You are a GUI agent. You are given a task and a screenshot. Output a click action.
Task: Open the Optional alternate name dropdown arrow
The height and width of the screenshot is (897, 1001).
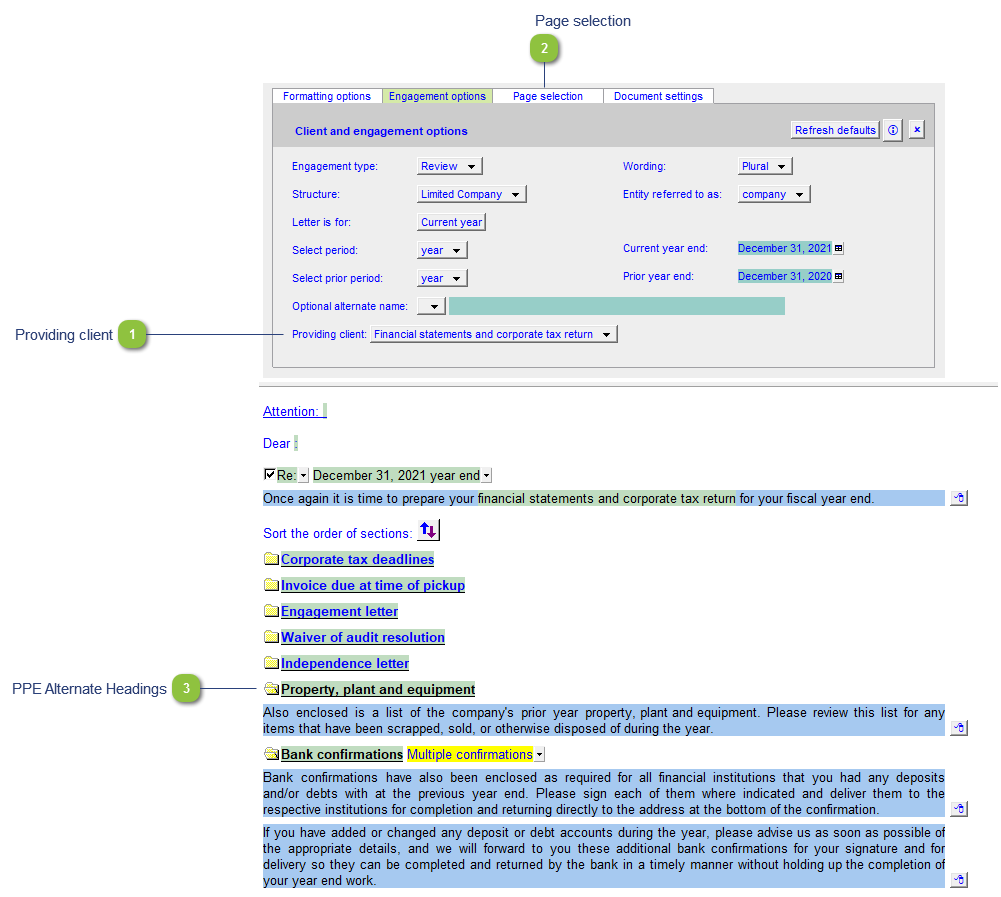[x=432, y=306]
